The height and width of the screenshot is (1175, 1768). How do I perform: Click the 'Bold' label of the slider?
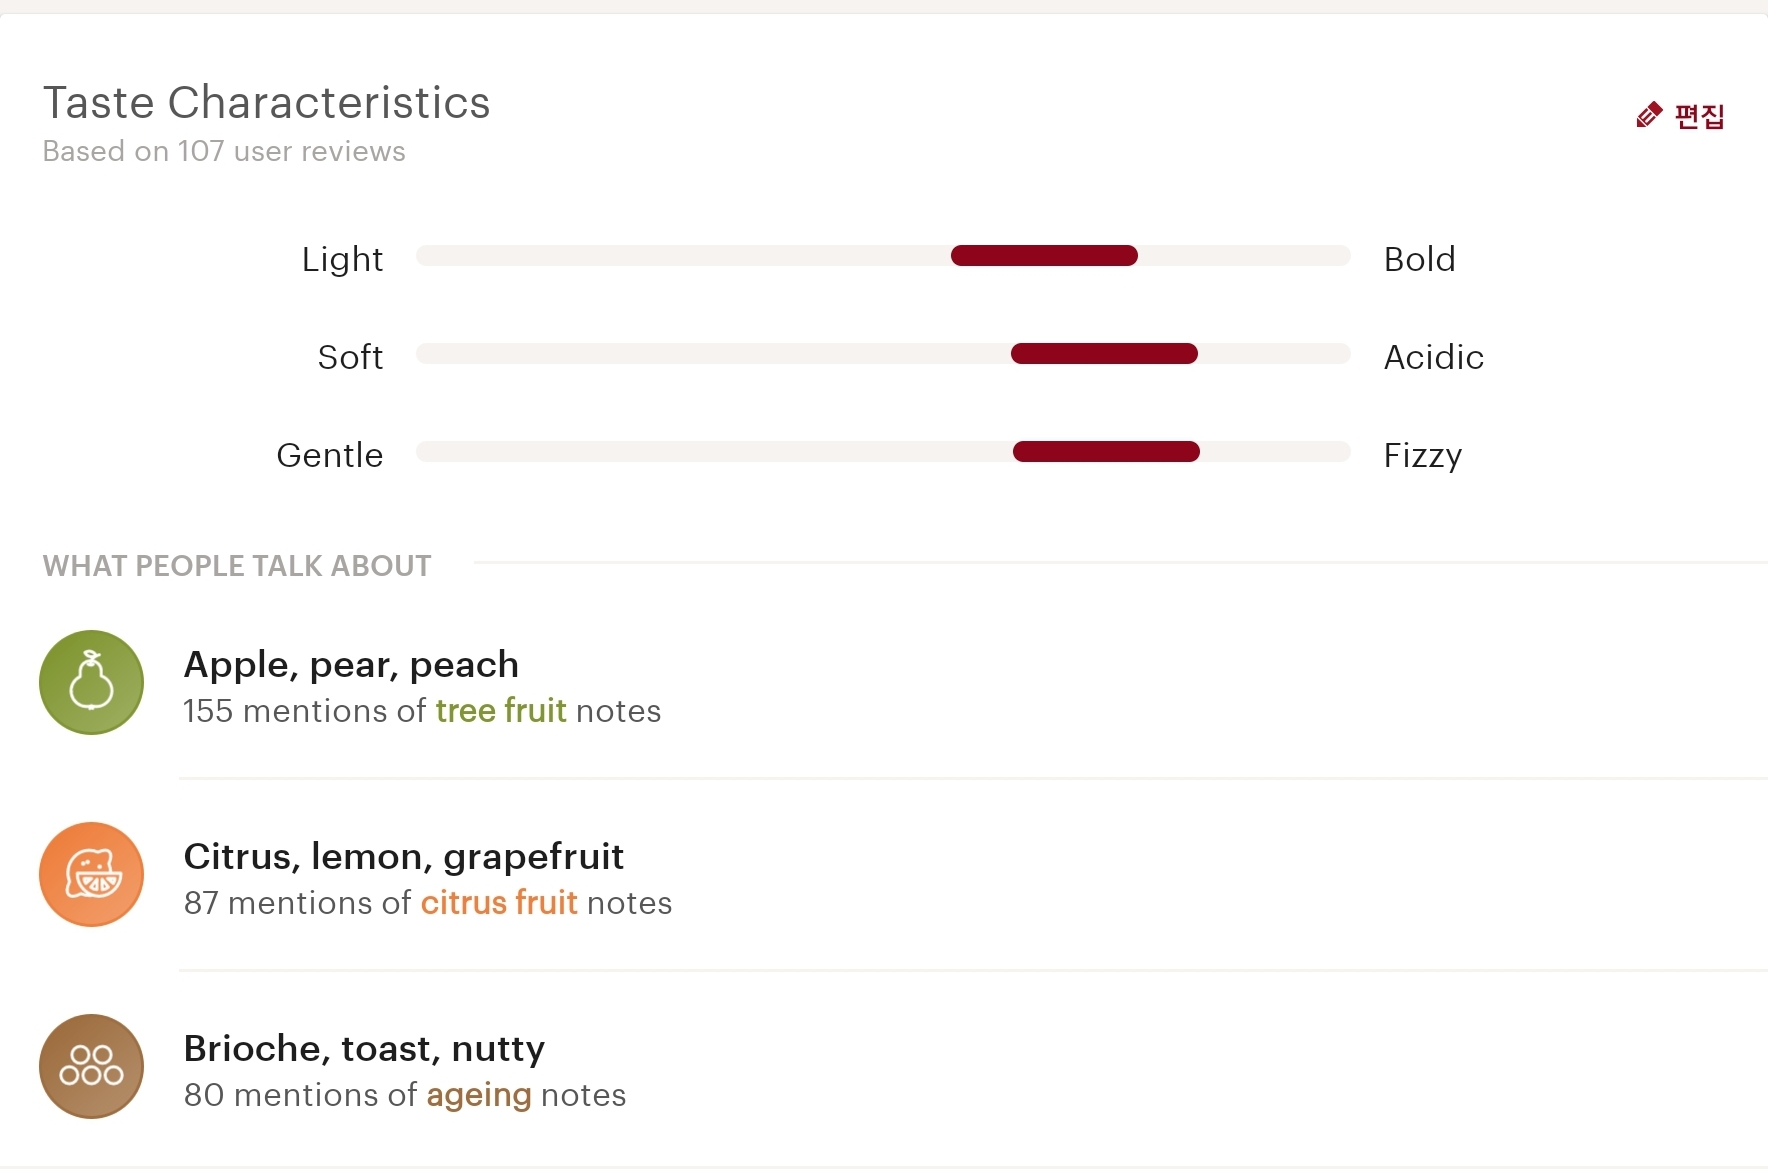[x=1419, y=259]
